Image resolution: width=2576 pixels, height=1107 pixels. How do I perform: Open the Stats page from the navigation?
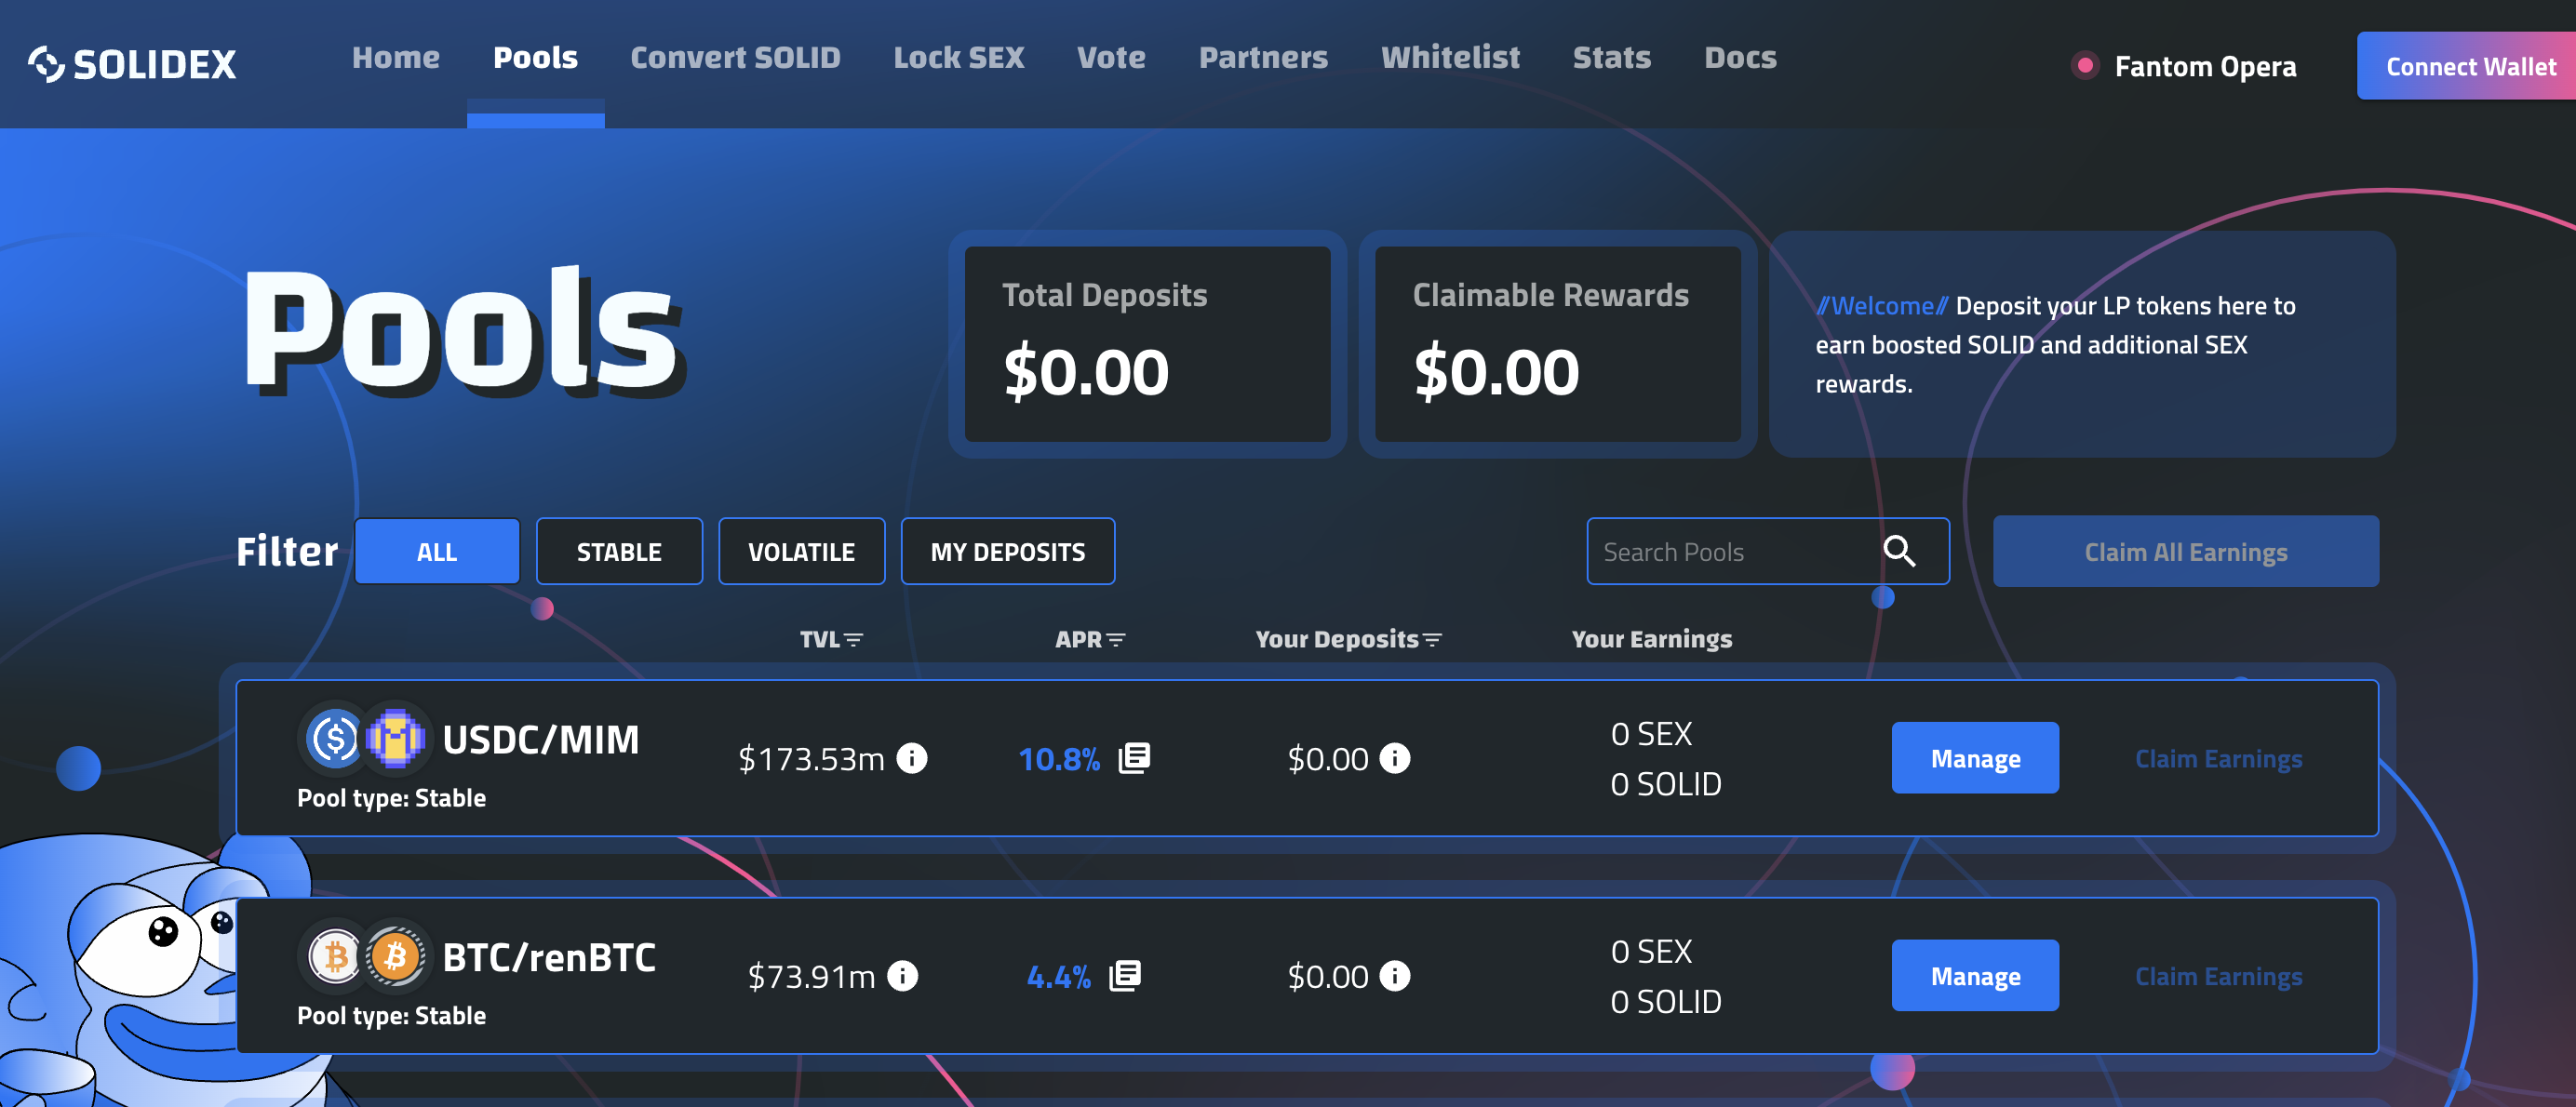1611,58
